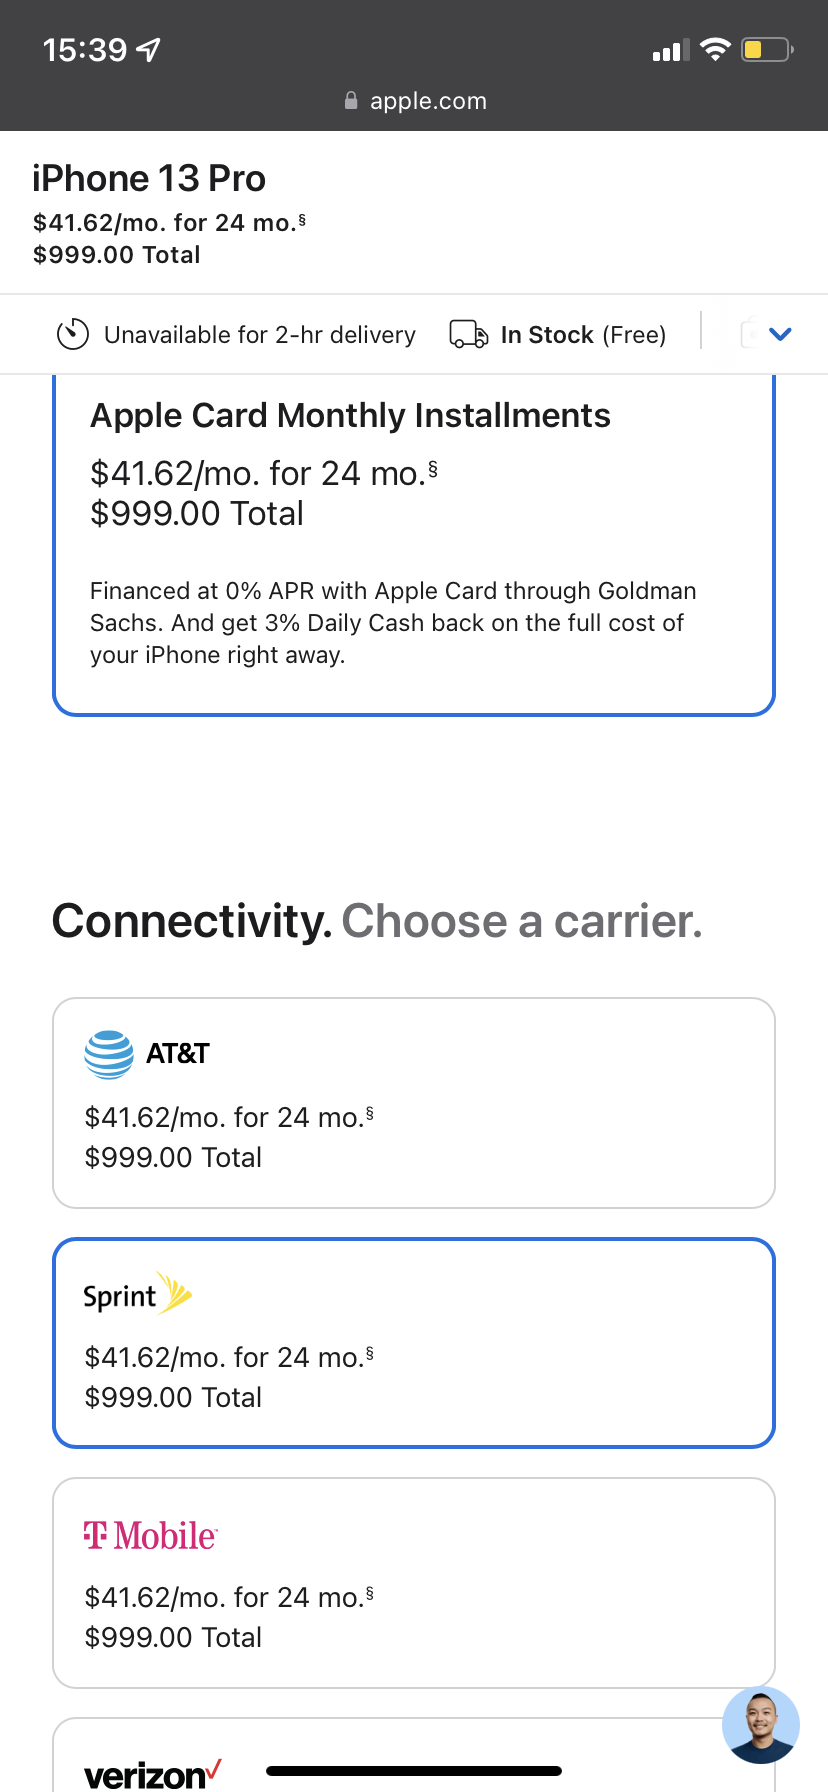
Task: Tap Unavailable for 2-hr delivery text
Action: click(x=260, y=335)
